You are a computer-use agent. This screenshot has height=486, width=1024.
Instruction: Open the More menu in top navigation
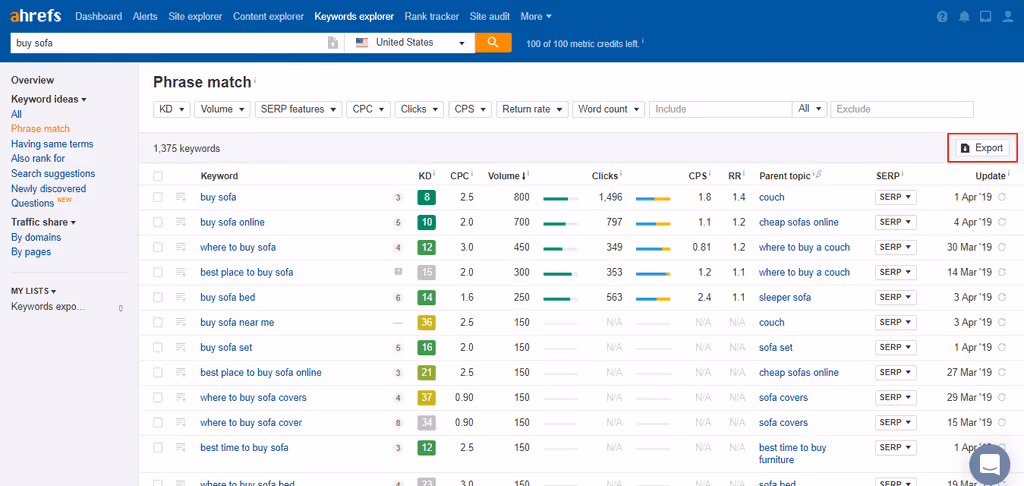(x=536, y=16)
